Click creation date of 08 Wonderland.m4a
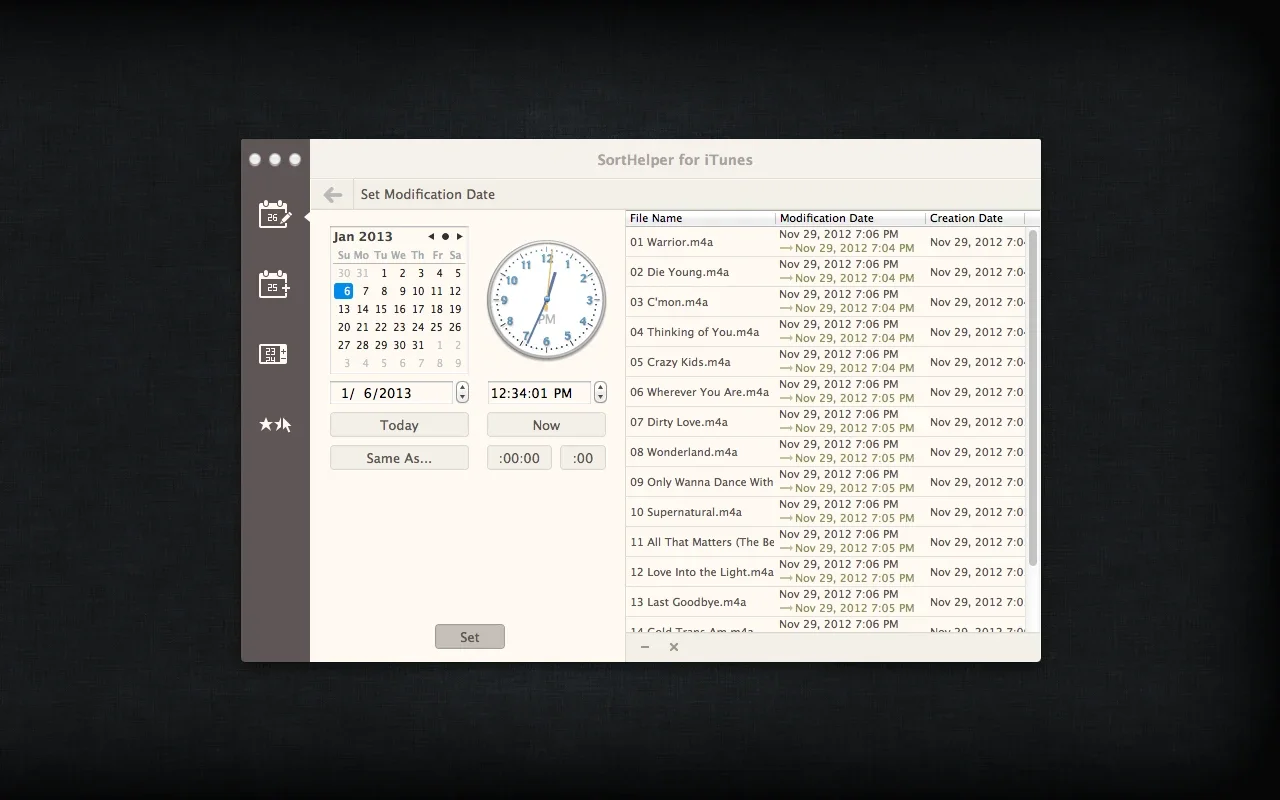Screen dimensions: 1280x800 pyautogui.click(x=977, y=452)
